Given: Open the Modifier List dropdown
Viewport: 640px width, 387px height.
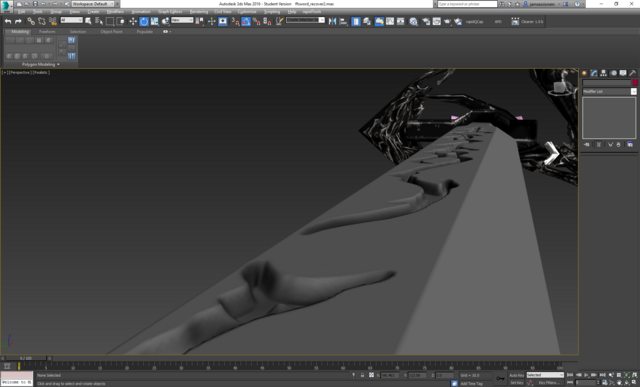Looking at the screenshot, I should tap(609, 91).
